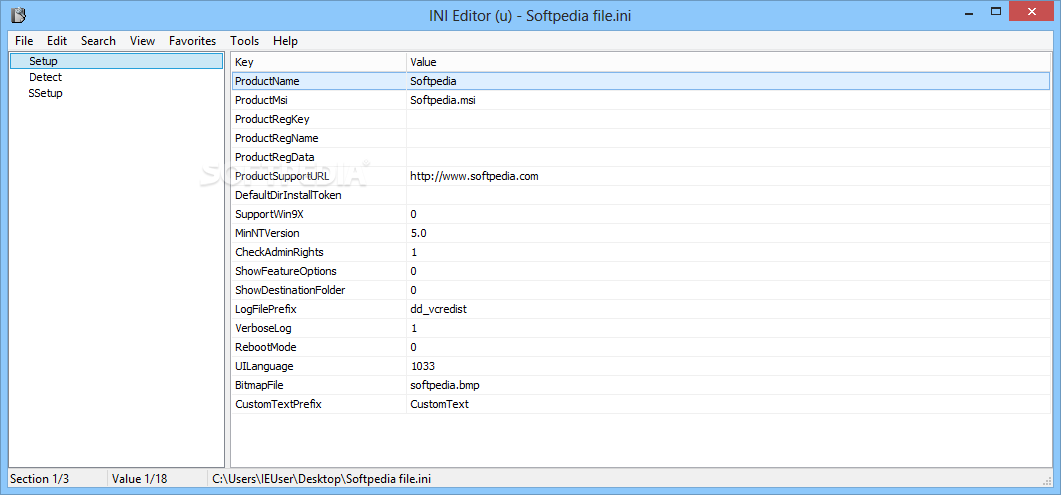
Task: Select the LogFilePrefix key
Action: [x=266, y=308]
